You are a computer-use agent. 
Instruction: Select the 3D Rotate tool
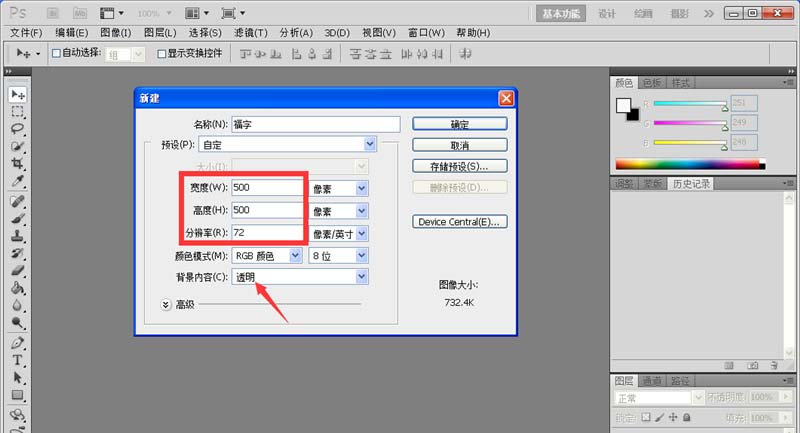pyautogui.click(x=17, y=415)
